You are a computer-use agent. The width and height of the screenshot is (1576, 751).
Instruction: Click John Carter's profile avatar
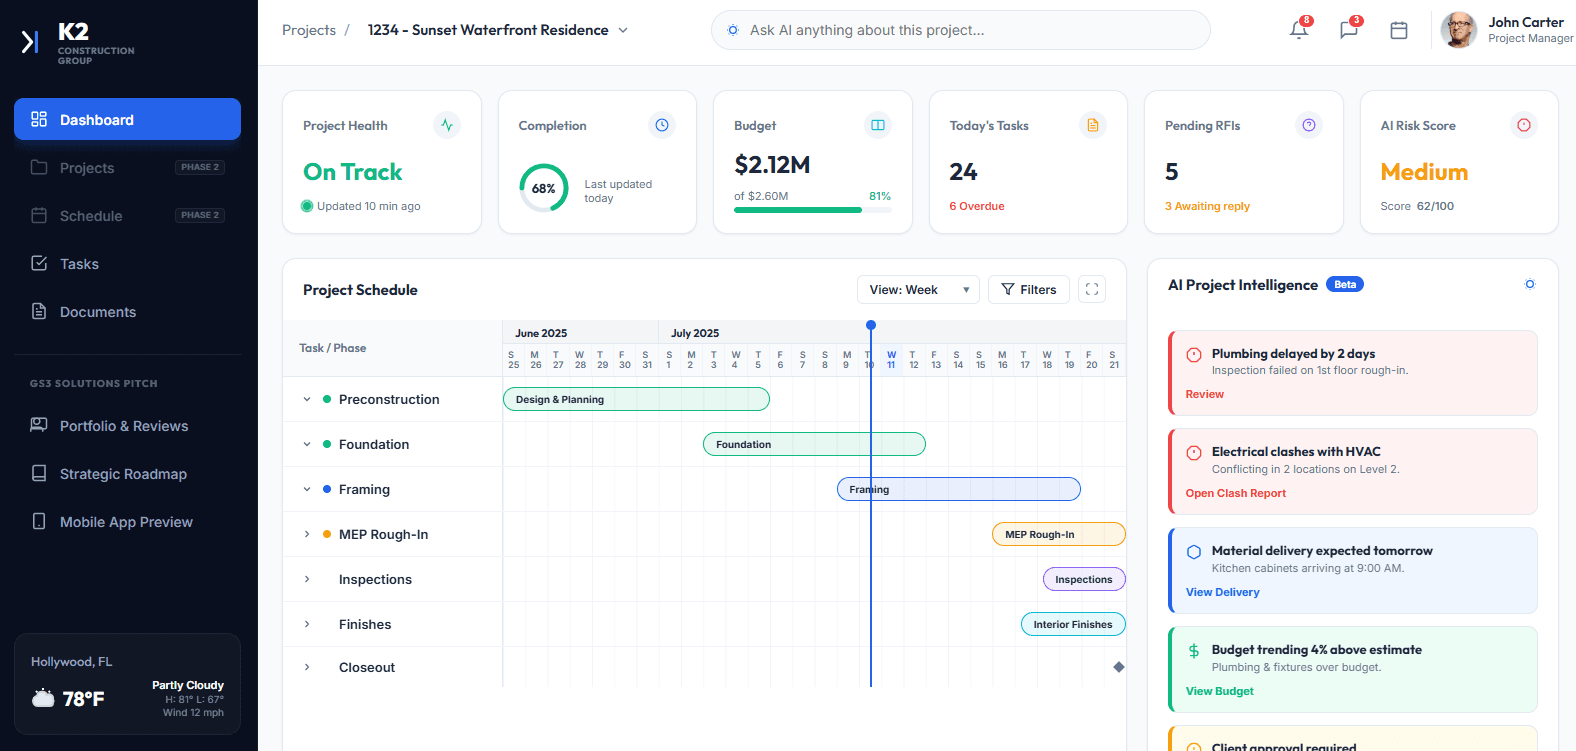[1459, 30]
